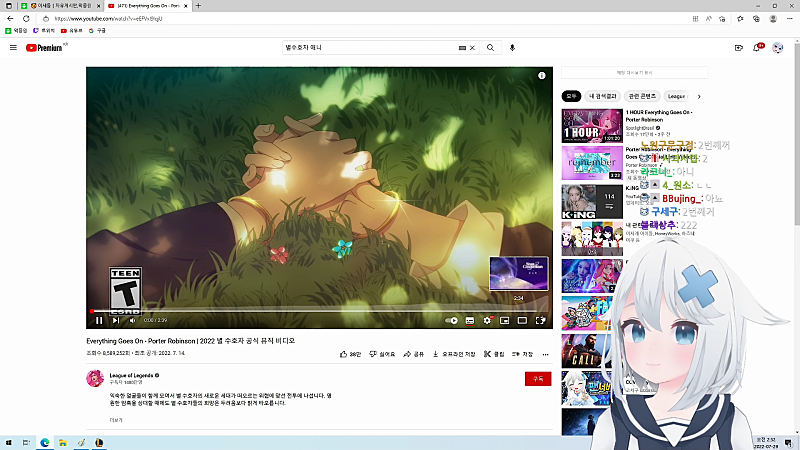Click the browser address bar URL

108,18
